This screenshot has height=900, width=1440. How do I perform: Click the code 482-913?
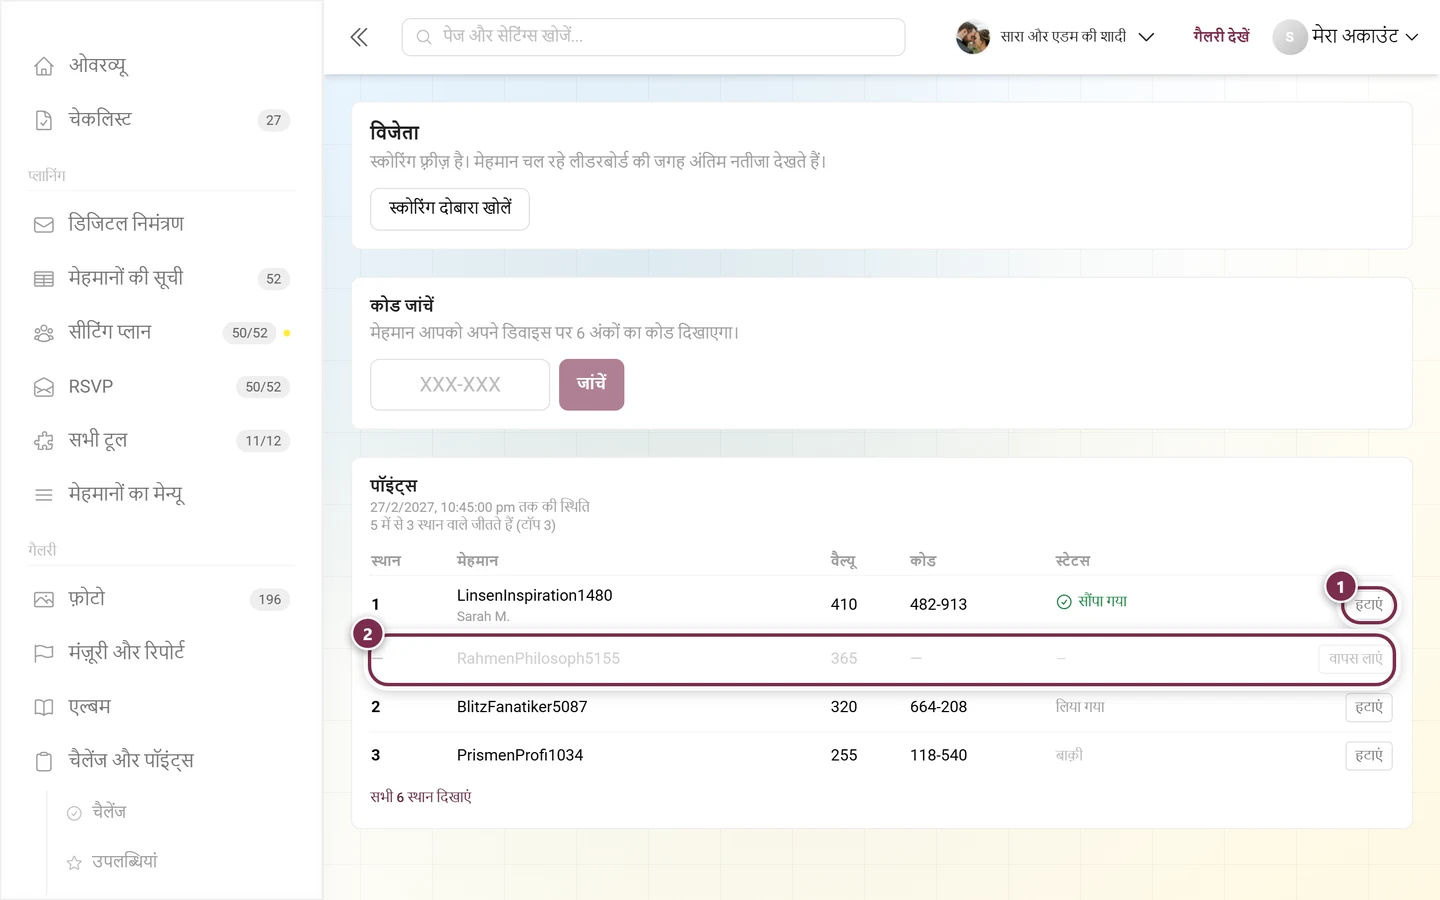point(938,605)
